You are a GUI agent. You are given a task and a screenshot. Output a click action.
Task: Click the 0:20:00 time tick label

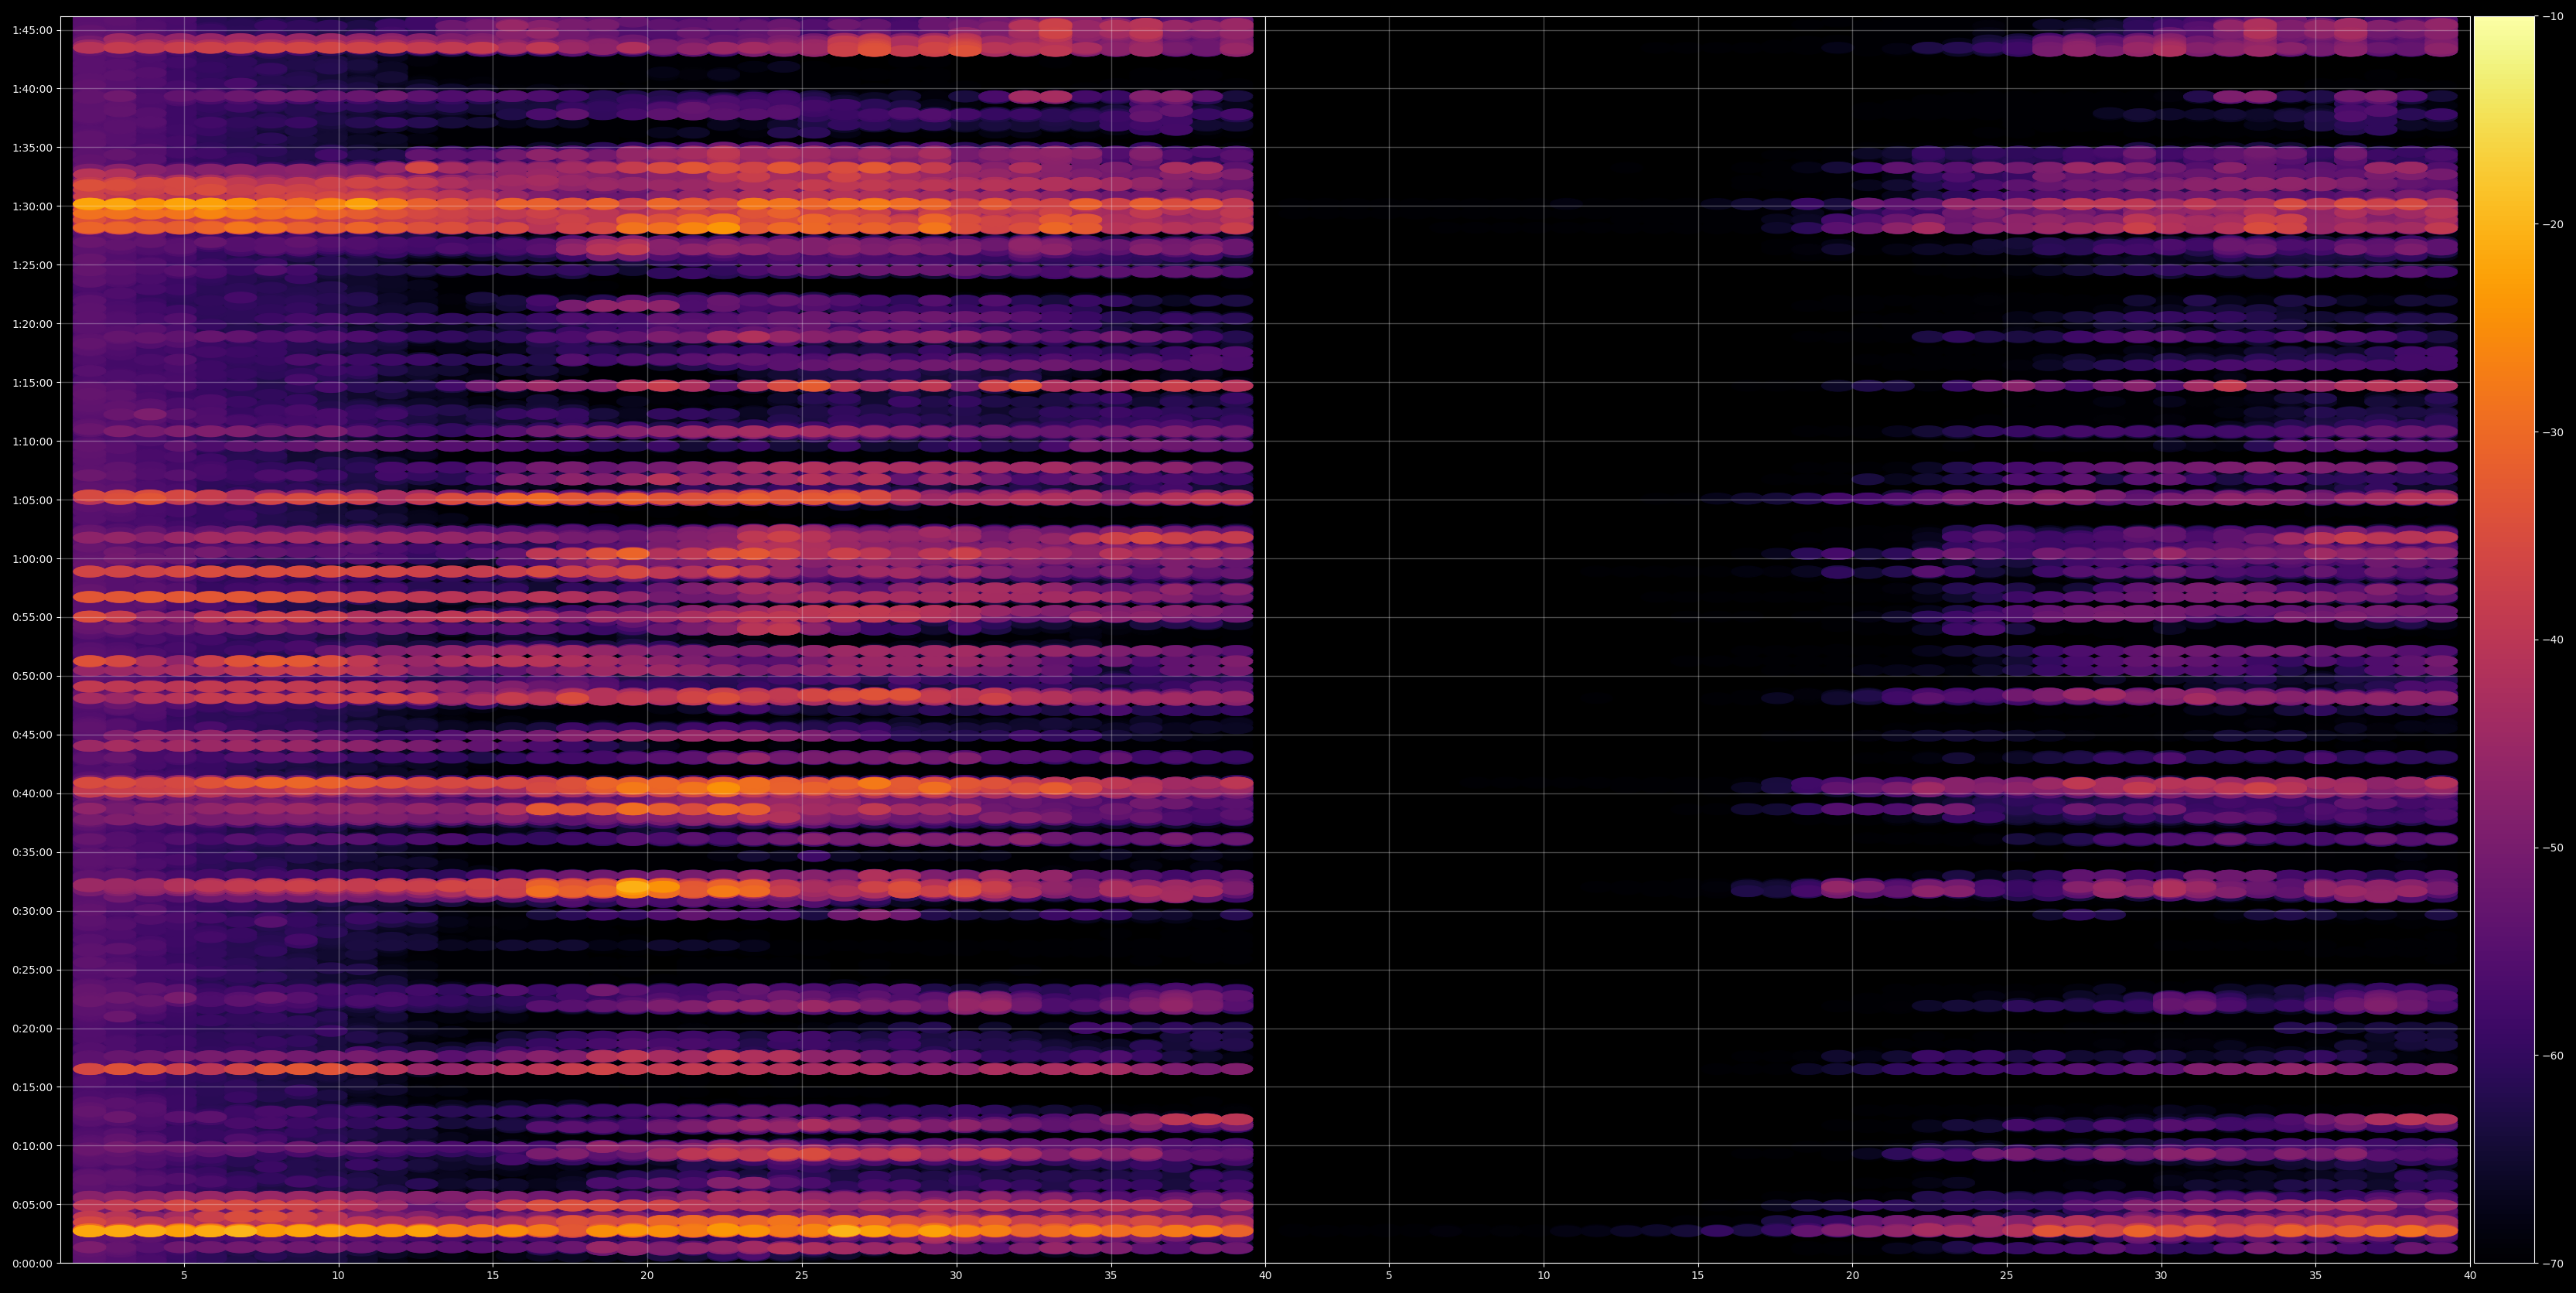[x=32, y=1028]
